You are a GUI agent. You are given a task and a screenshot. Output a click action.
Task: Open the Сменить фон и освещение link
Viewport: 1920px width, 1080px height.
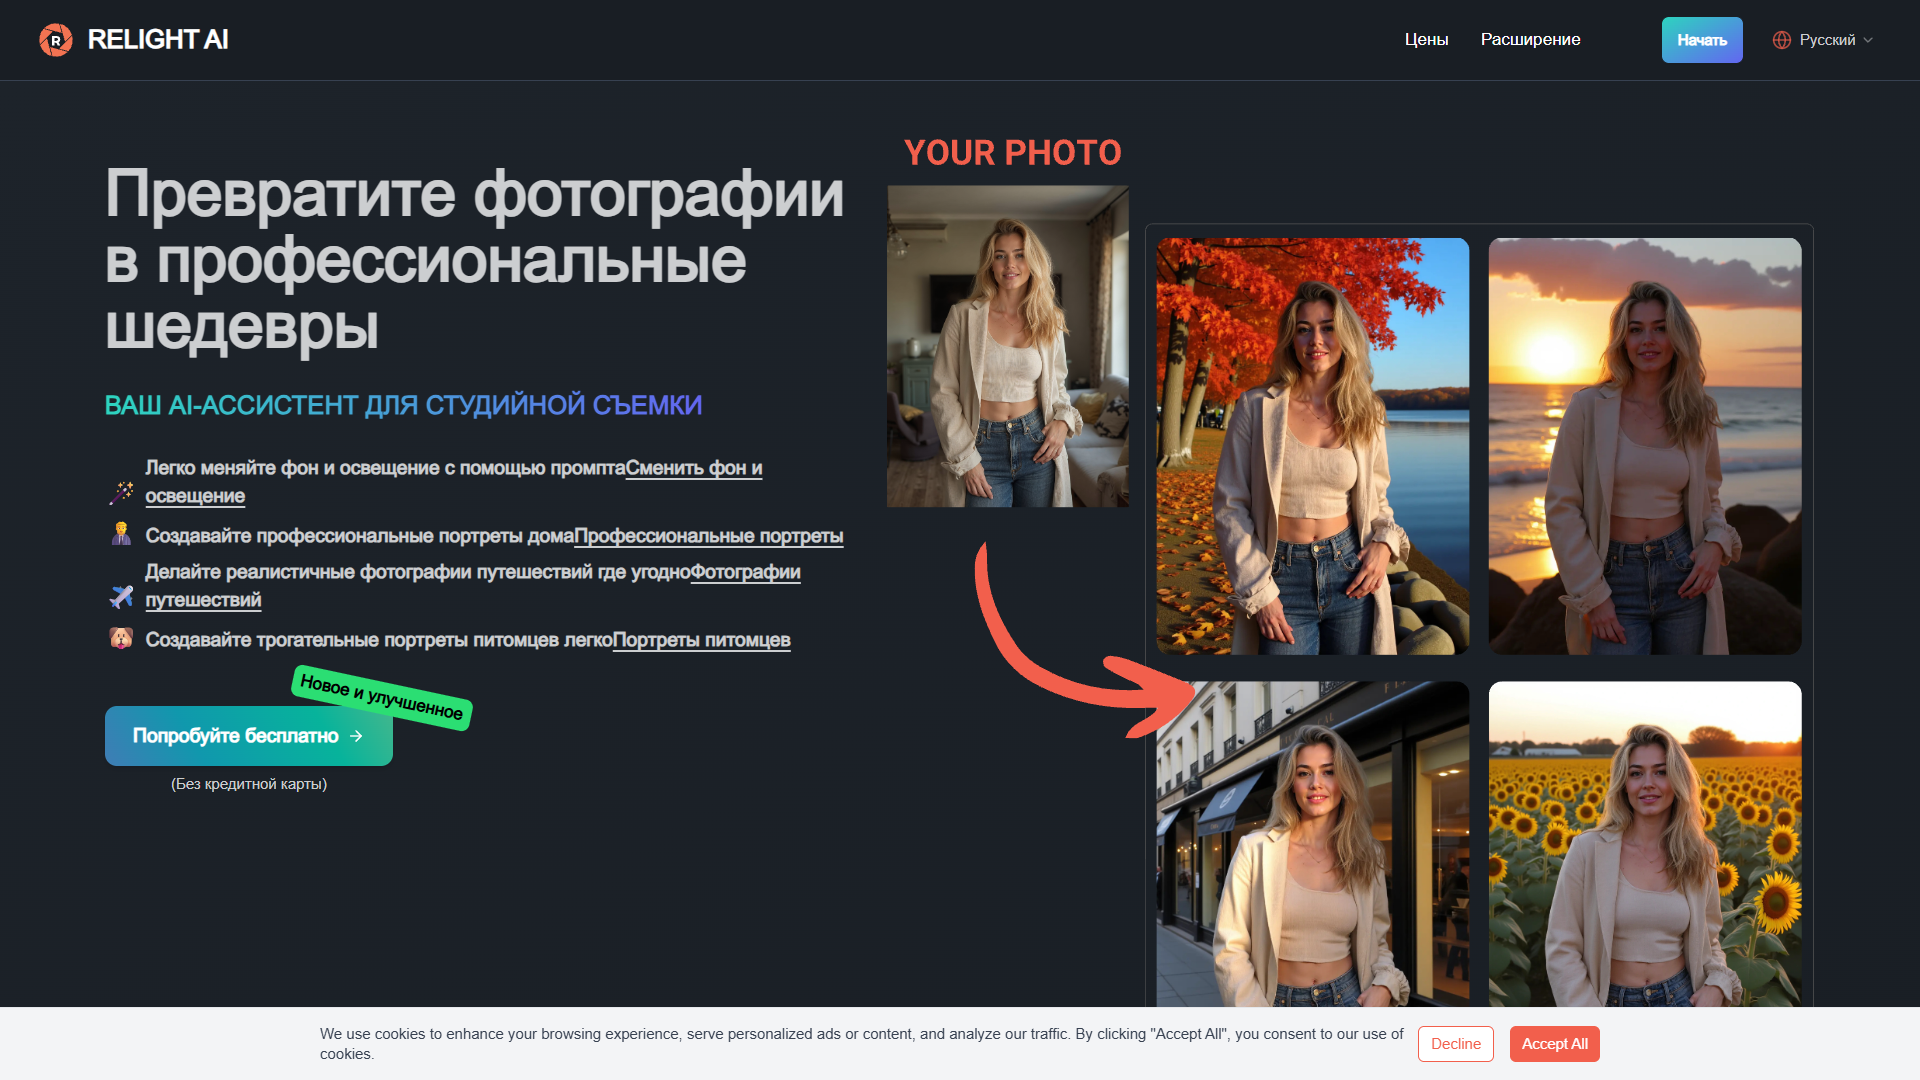[454, 482]
